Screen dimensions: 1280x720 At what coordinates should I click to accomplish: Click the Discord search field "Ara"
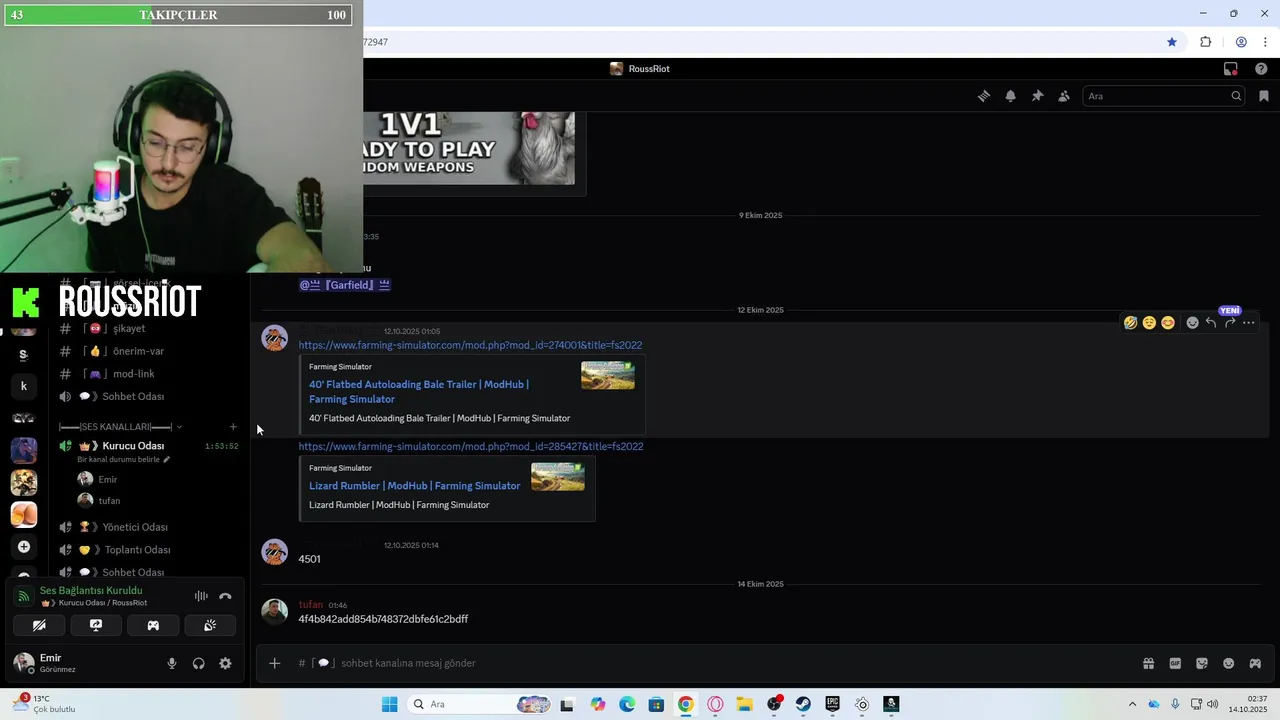pos(1164,96)
